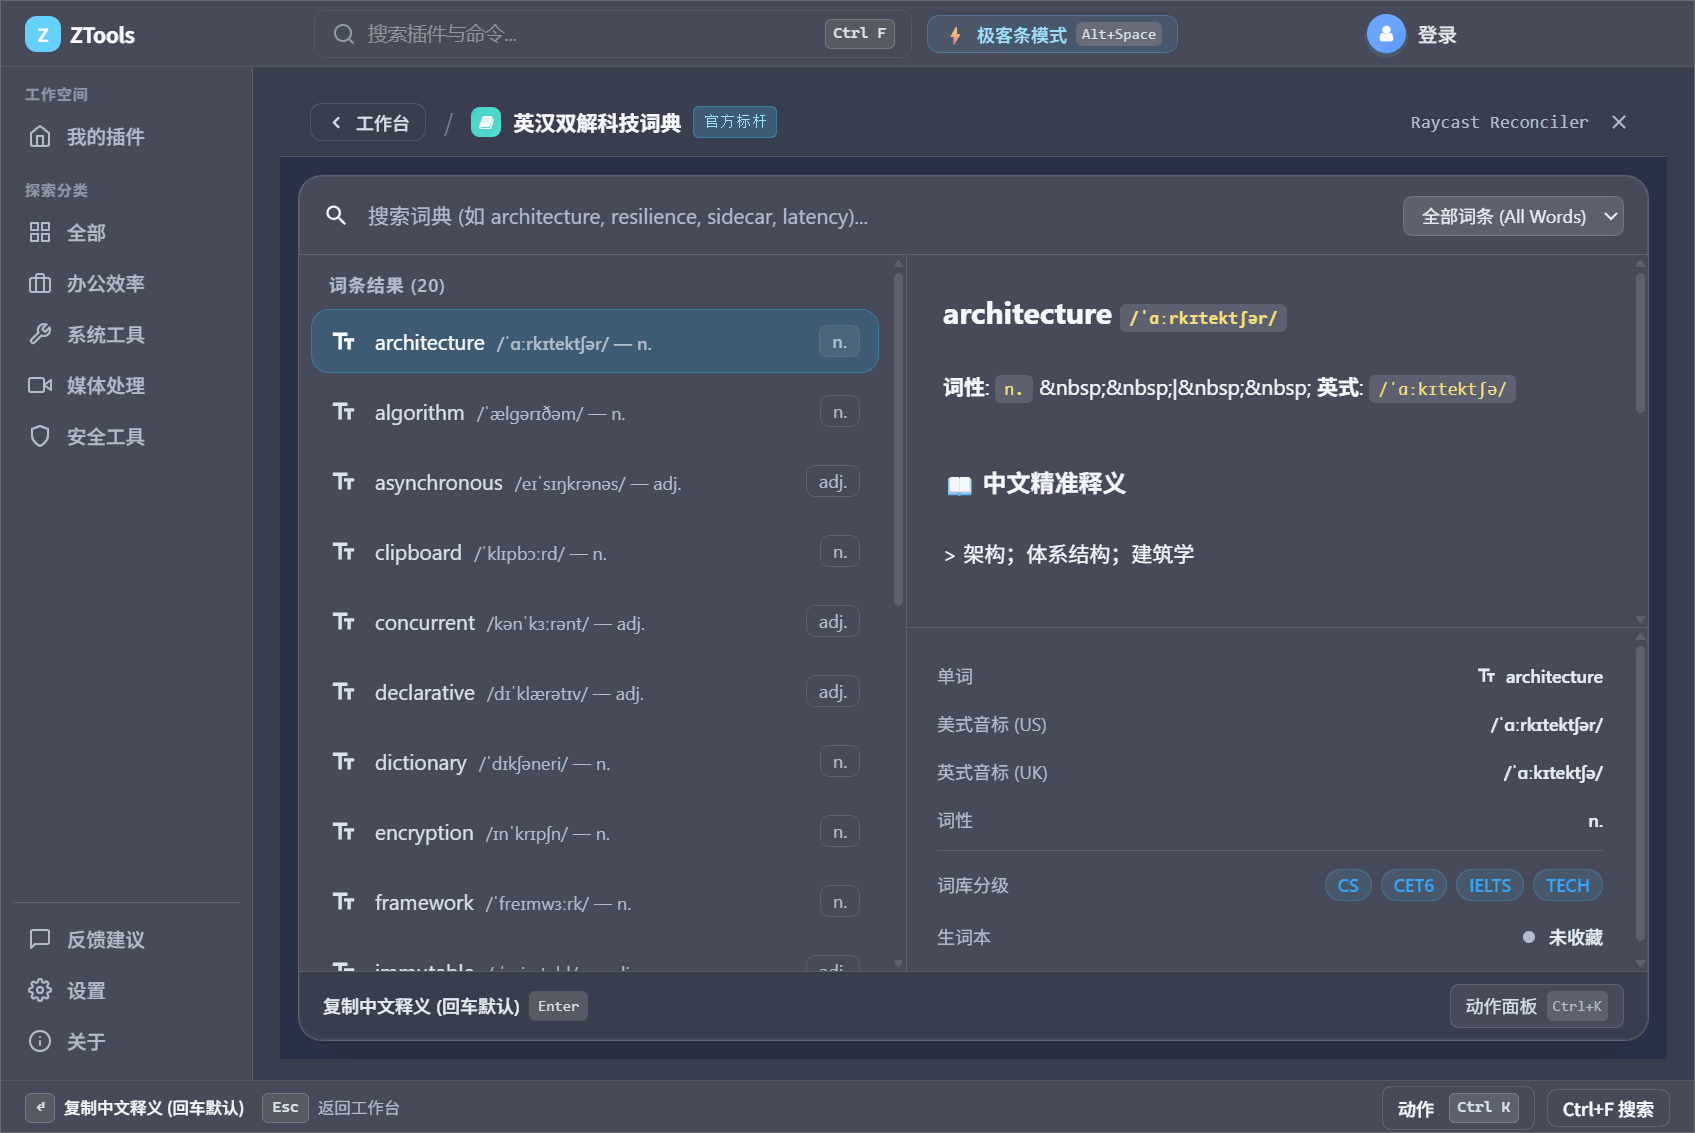Click the TECH tag
The height and width of the screenshot is (1133, 1695).
click(x=1568, y=885)
